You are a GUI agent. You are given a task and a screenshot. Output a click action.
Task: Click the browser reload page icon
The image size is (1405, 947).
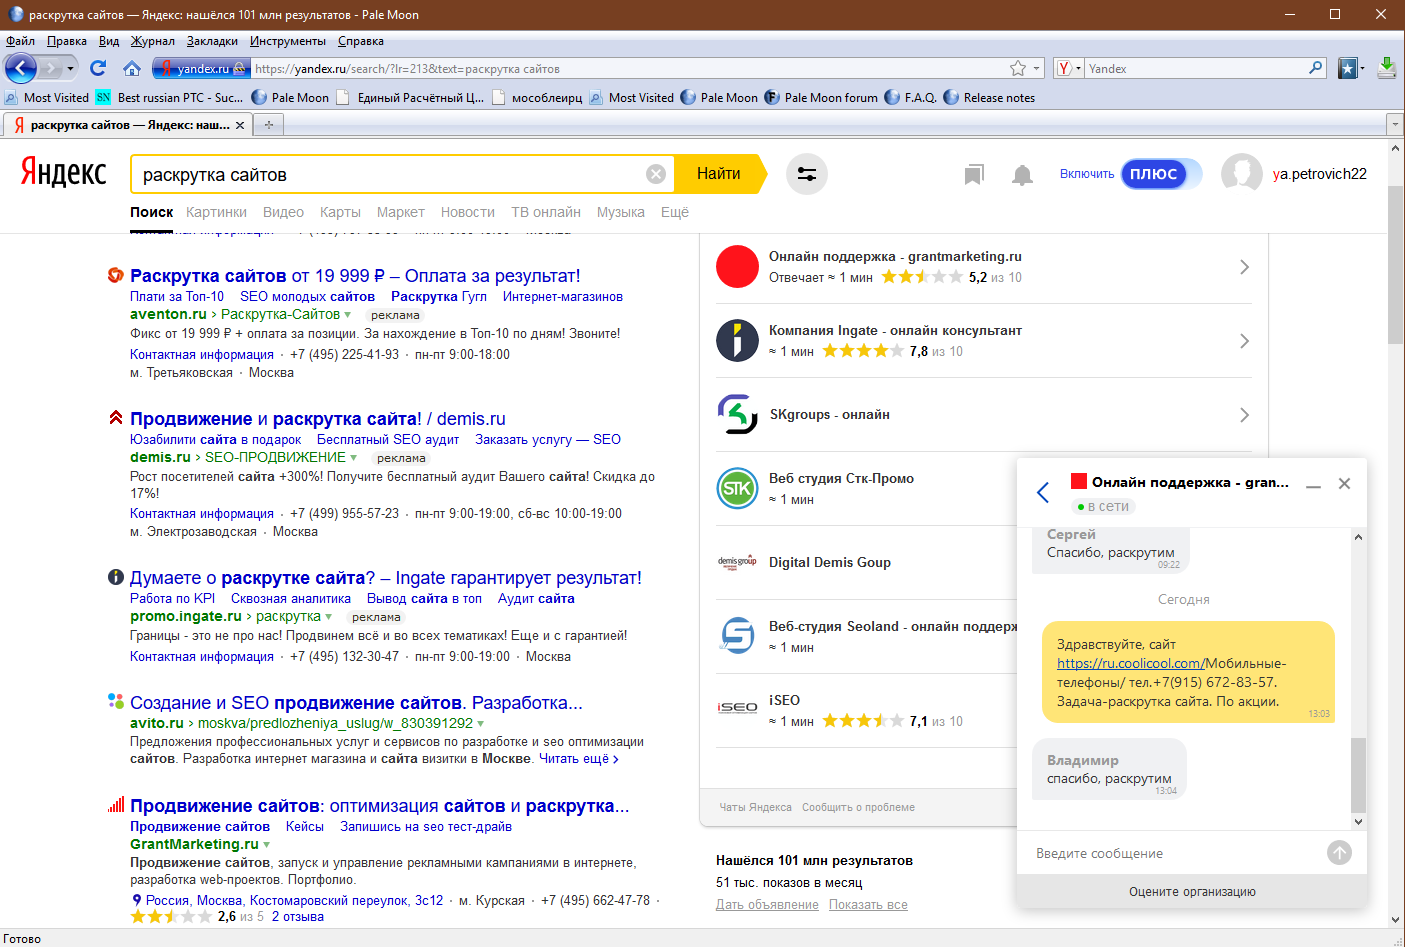click(x=98, y=68)
